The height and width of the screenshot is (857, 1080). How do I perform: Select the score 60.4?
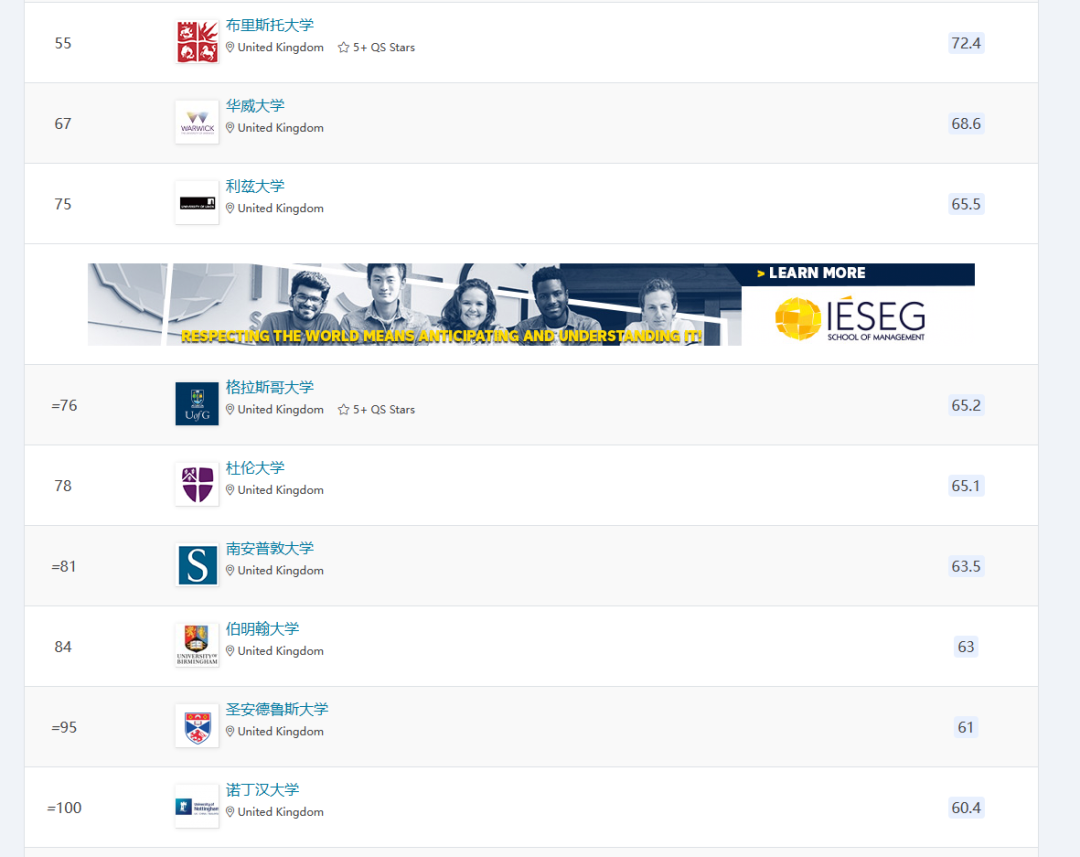tap(966, 808)
